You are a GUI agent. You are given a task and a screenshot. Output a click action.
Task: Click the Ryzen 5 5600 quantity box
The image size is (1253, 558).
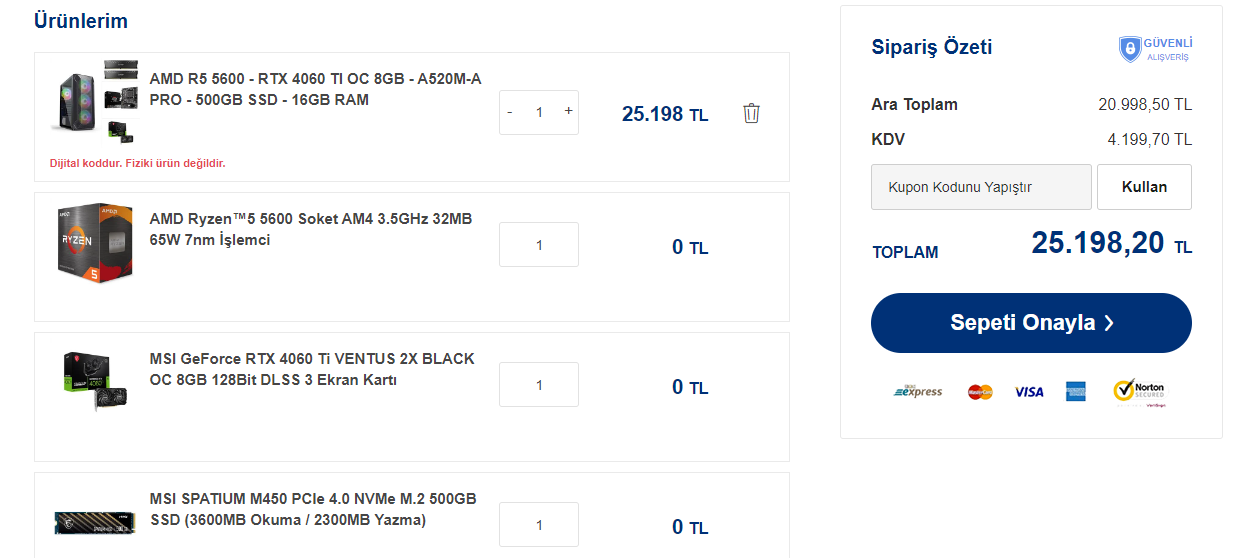pyautogui.click(x=539, y=245)
